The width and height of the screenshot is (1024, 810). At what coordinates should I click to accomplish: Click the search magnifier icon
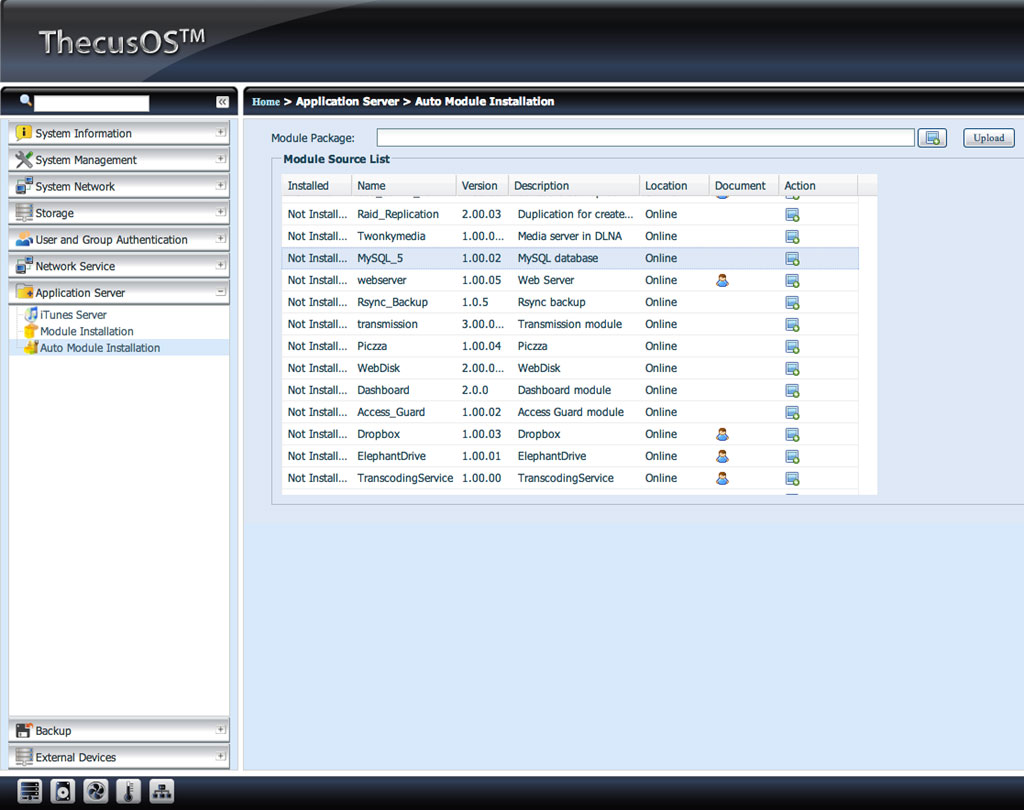click(x=25, y=101)
